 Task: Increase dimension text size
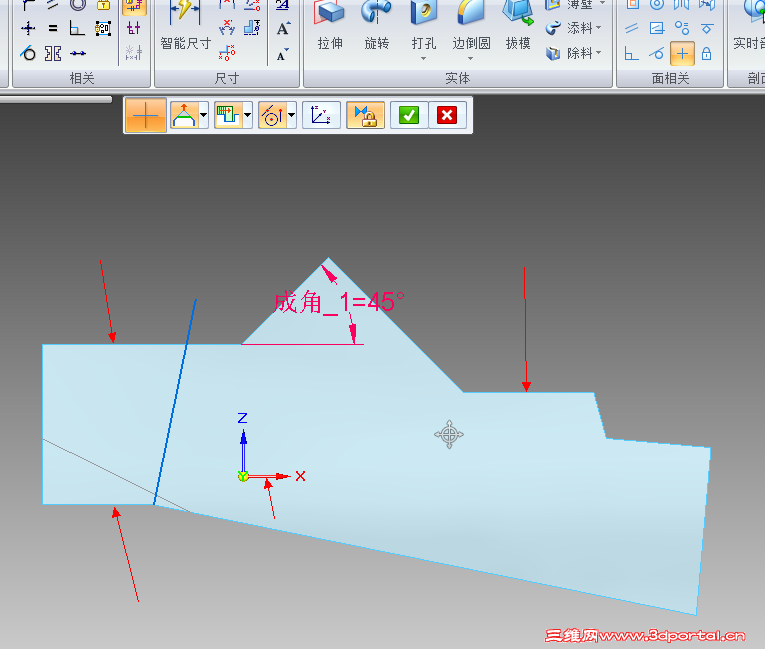pos(283,29)
